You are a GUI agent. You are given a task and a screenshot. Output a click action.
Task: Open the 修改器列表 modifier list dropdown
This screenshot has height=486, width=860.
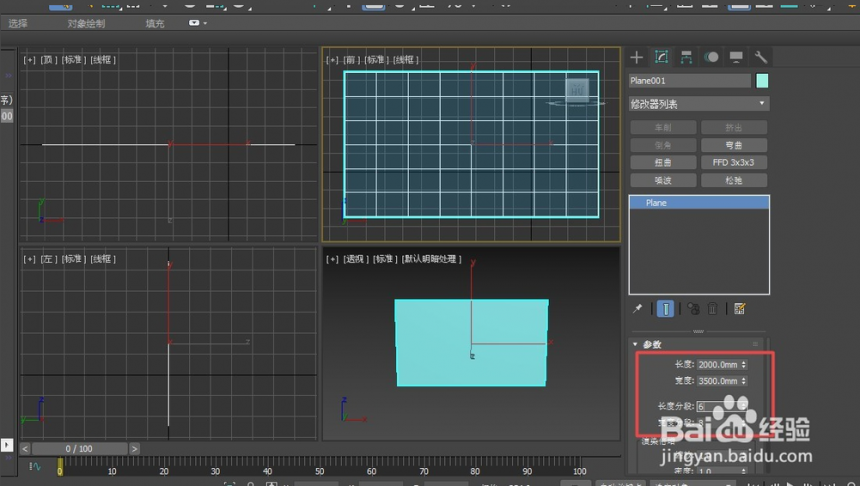click(699, 104)
